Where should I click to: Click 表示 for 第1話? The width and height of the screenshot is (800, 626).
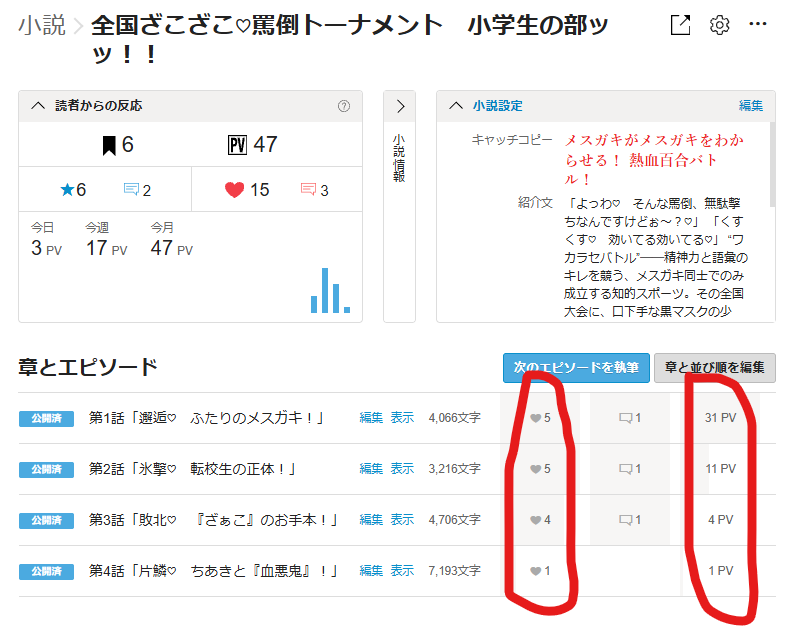(402, 418)
